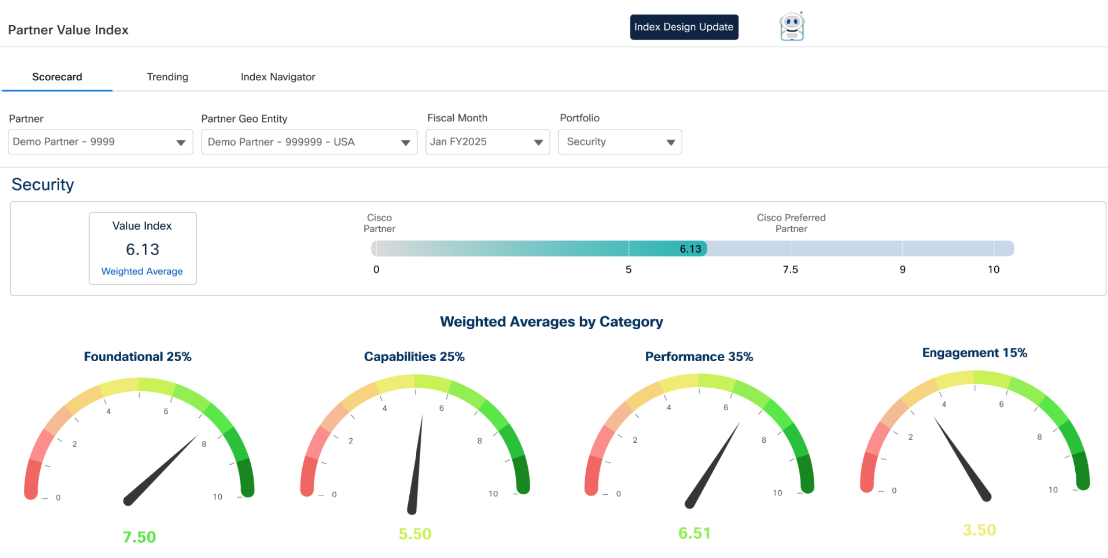Click the Engagement 15% heading
This screenshot has width=1108, height=558.
974,352
